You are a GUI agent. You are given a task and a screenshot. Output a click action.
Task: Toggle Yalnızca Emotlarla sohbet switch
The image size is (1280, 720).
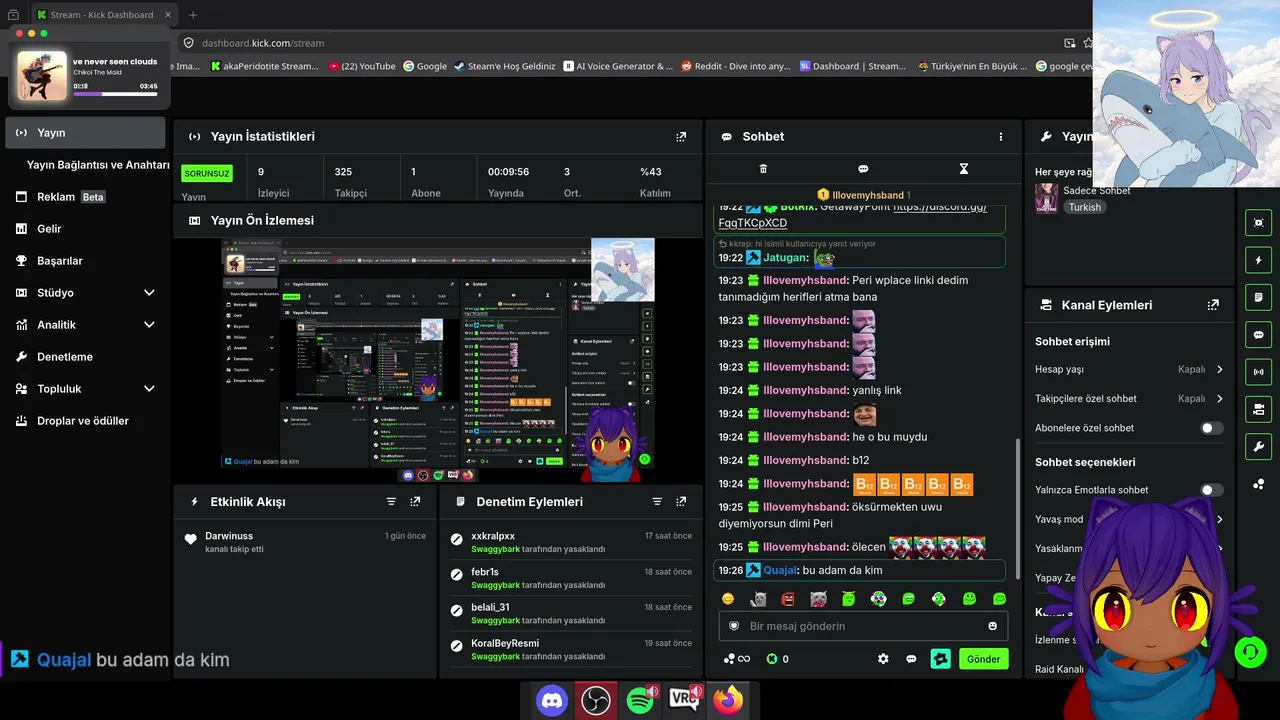[1211, 490]
